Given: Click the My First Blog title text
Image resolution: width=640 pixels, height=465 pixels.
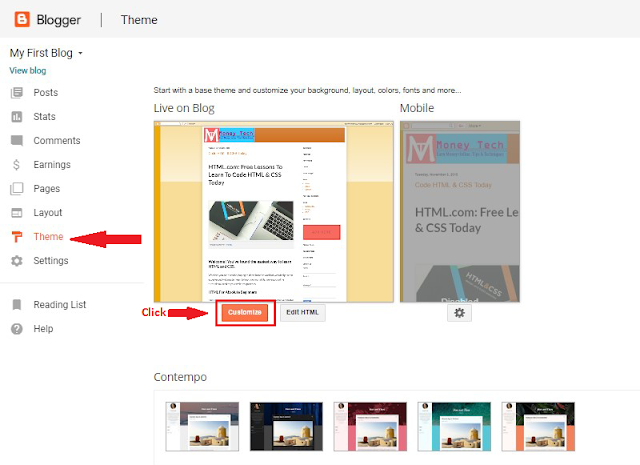Looking at the screenshot, I should click(41, 53).
